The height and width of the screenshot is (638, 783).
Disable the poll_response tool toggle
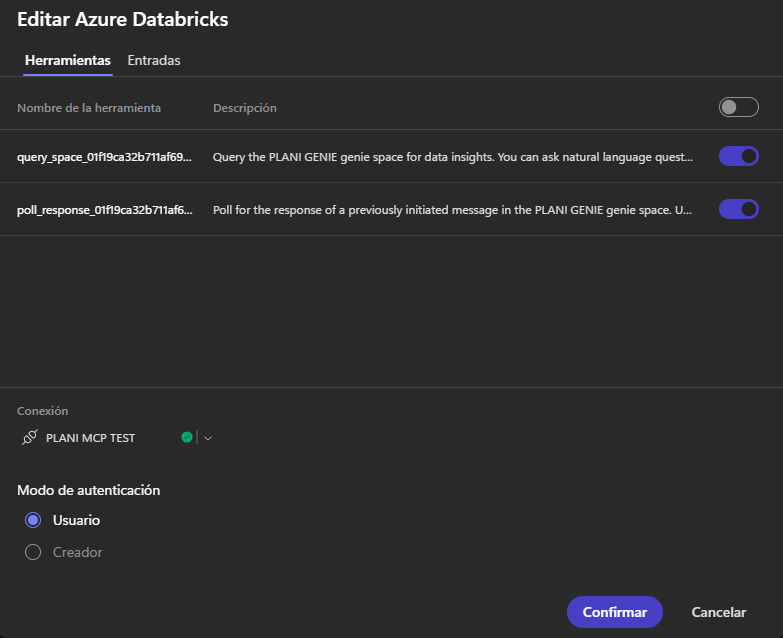739,209
